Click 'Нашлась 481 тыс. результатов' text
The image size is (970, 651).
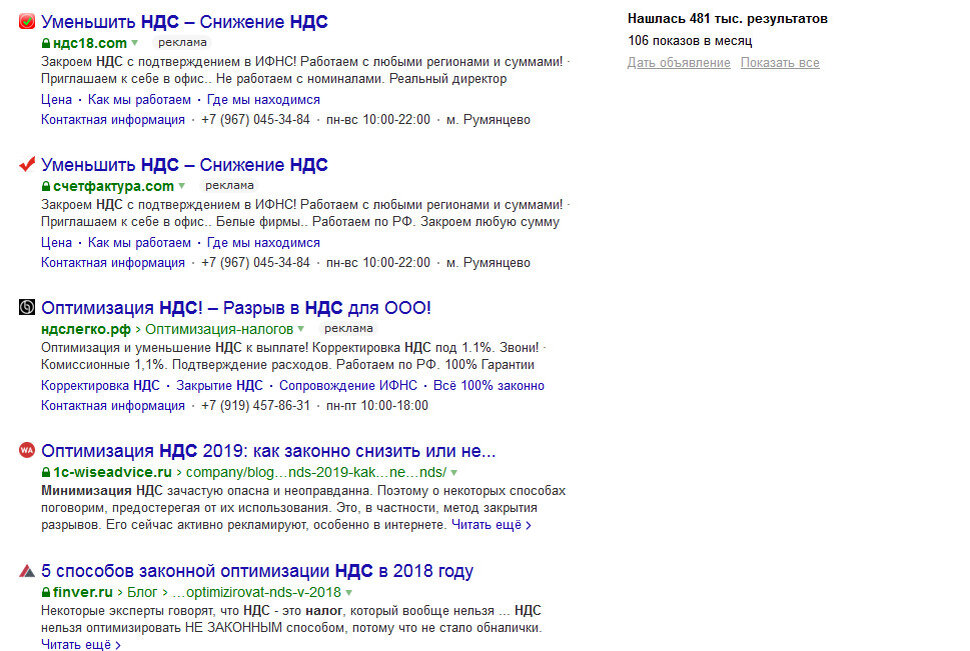728,19
